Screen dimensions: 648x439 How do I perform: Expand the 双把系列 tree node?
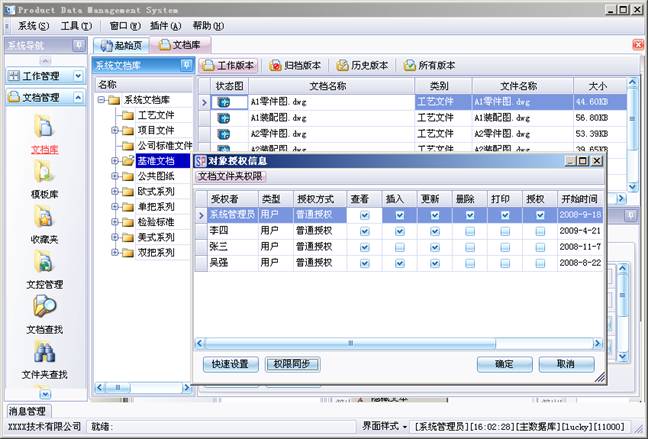(x=115, y=253)
